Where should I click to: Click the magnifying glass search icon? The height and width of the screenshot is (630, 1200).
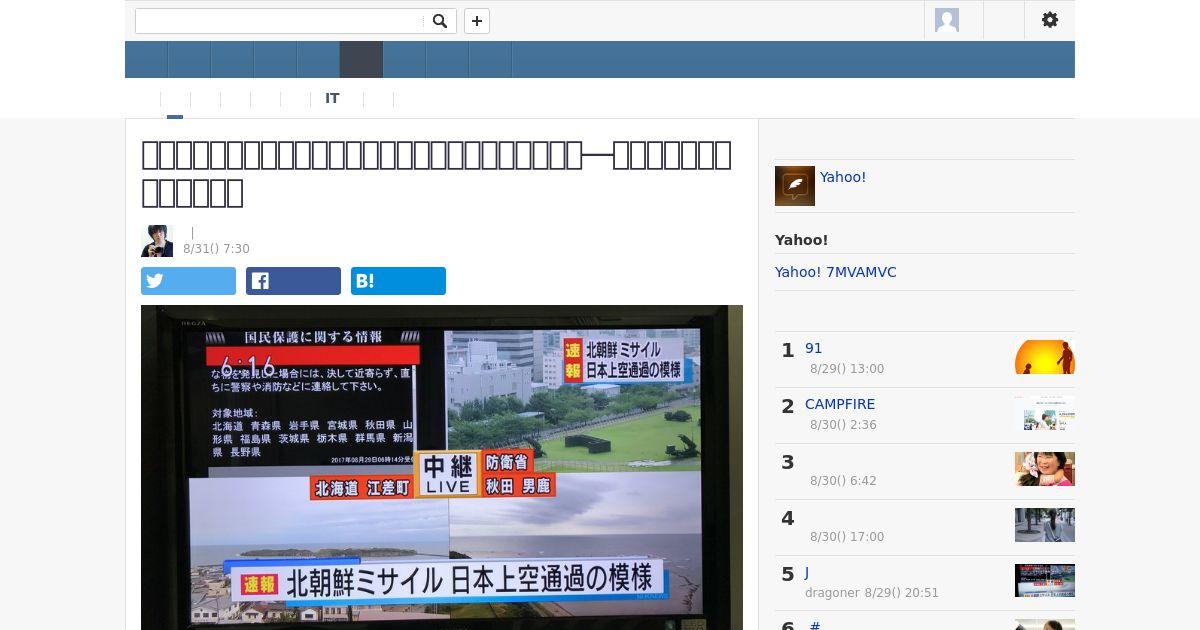pyautogui.click(x=440, y=21)
